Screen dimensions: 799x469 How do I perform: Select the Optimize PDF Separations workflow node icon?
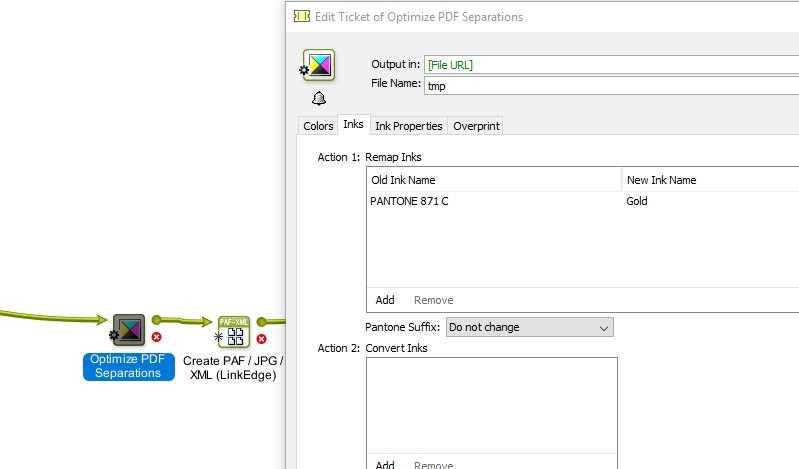pyautogui.click(x=129, y=329)
